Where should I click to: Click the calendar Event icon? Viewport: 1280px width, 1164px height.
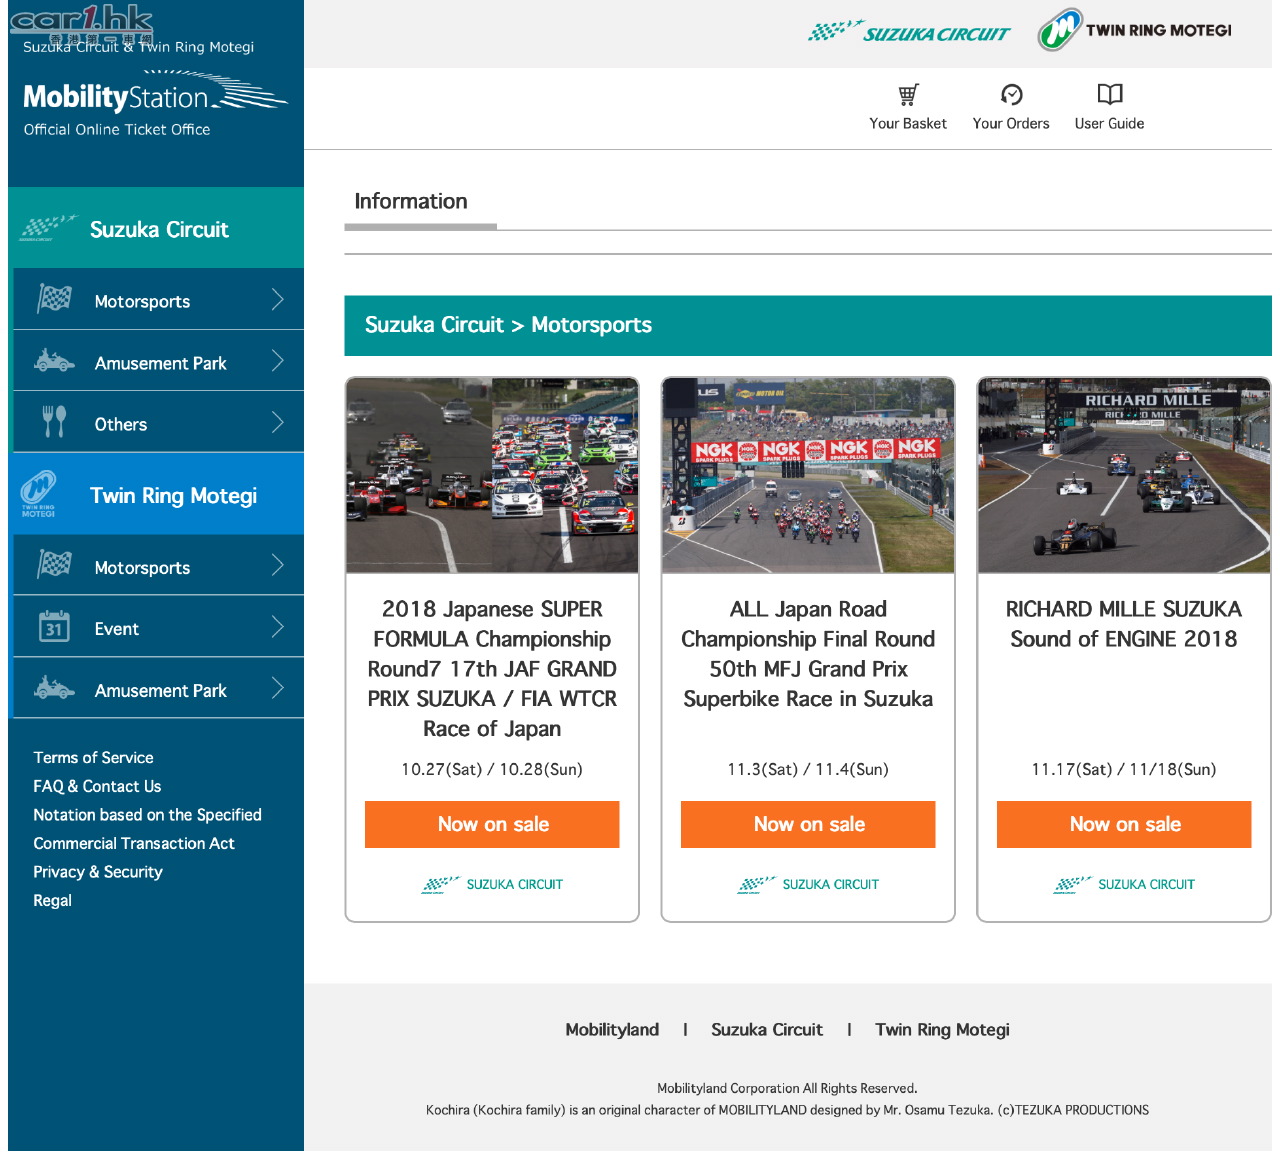pos(54,626)
